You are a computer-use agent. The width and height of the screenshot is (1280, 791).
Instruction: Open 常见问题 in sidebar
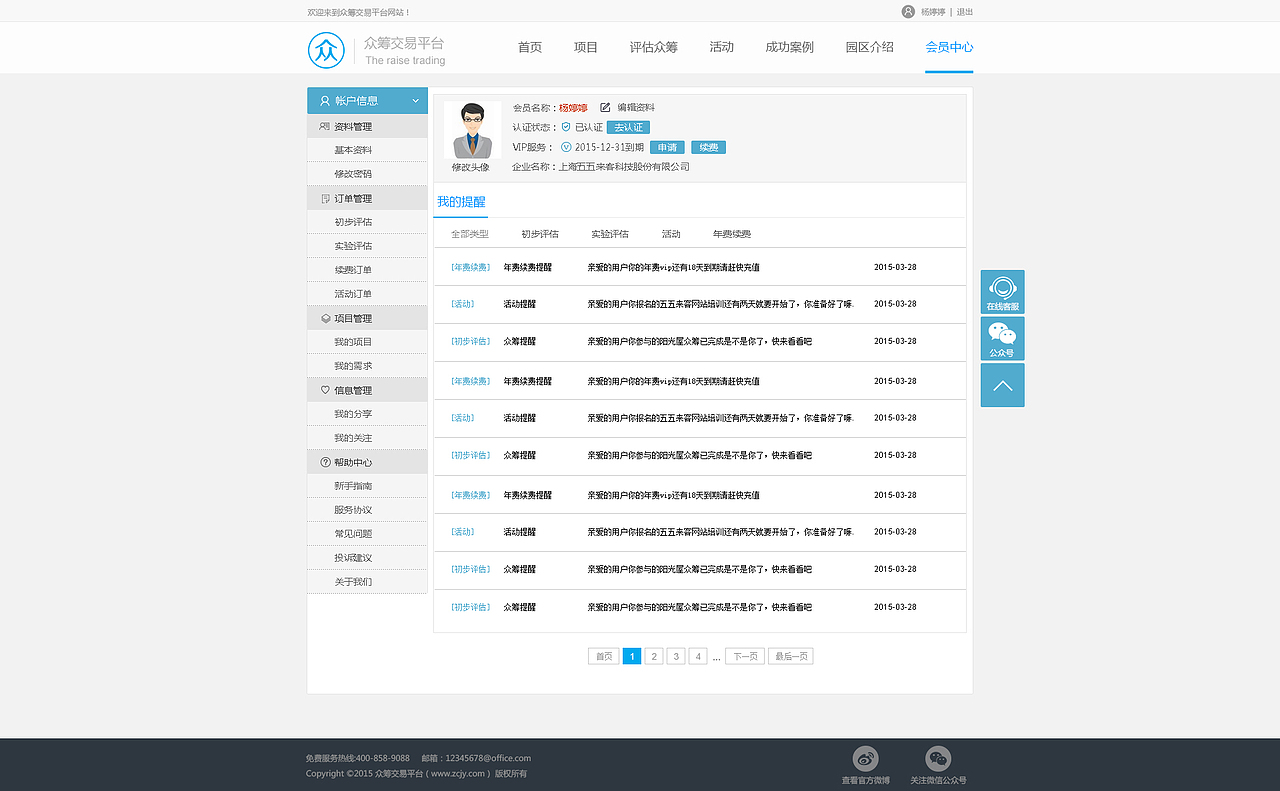pyautogui.click(x=353, y=534)
